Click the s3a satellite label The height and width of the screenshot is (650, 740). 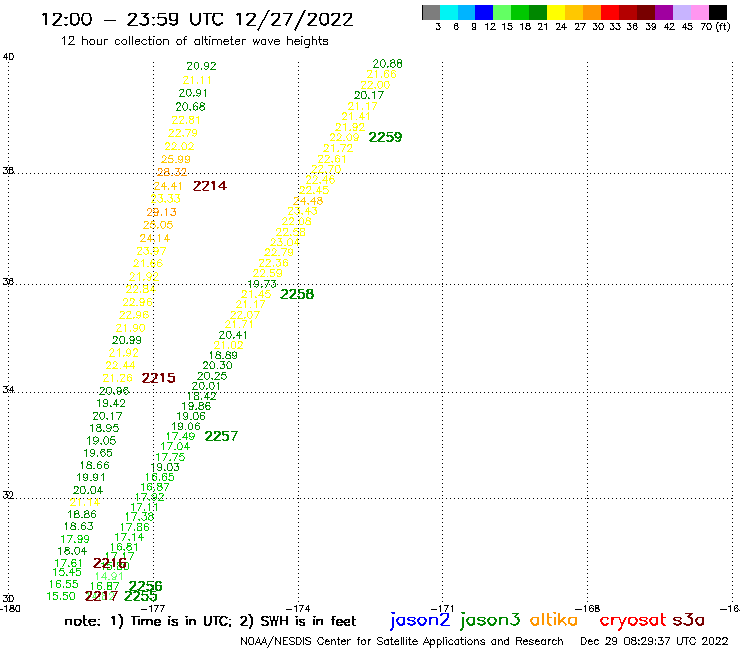pos(688,620)
